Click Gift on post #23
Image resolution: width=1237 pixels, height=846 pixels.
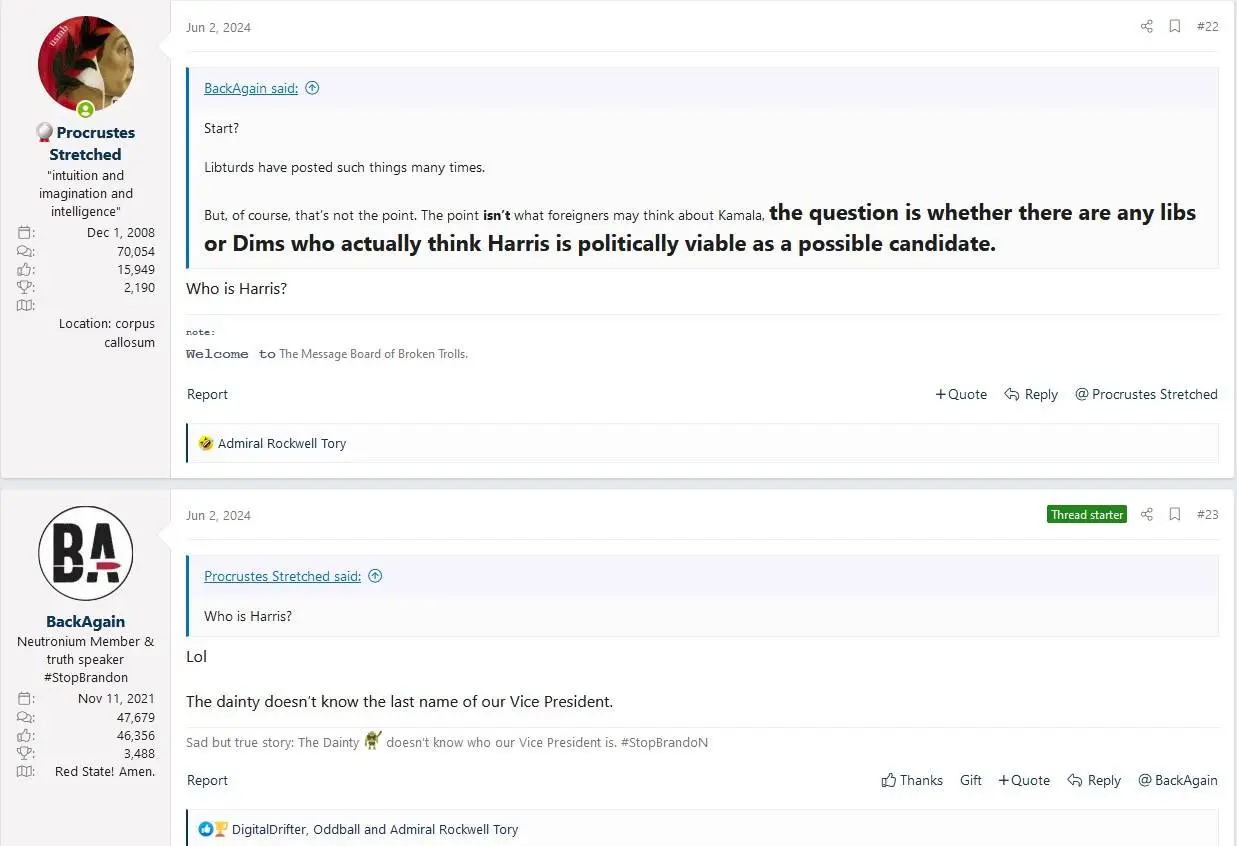[x=971, y=780]
